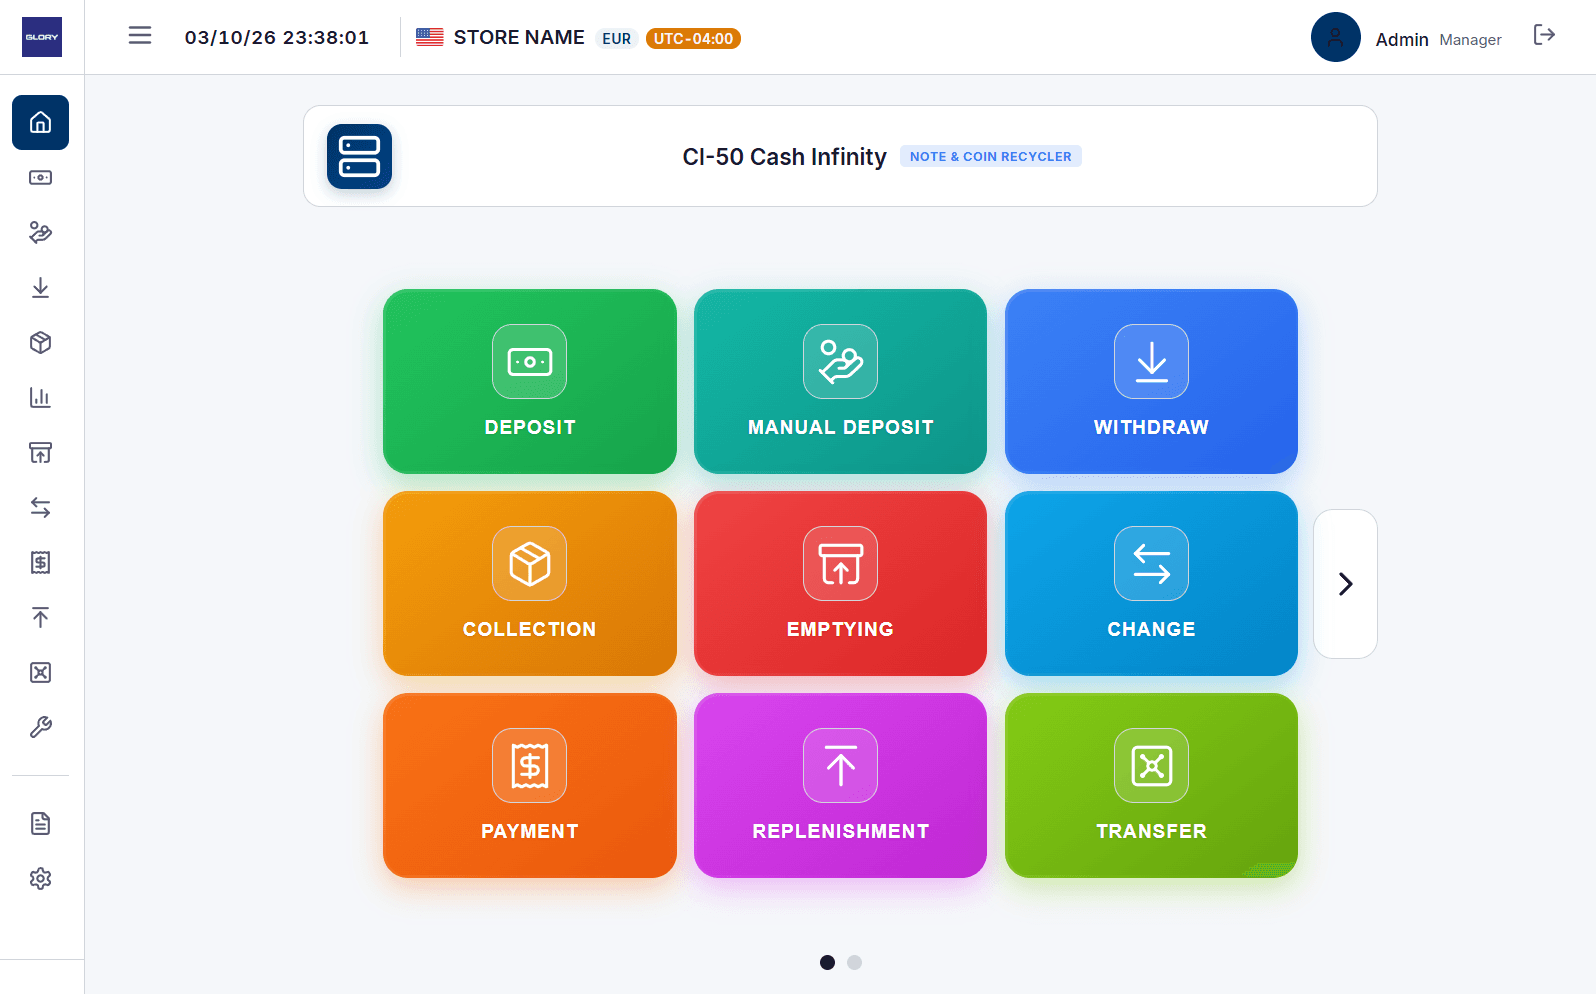Open the document log sidebar icon
The image size is (1596, 994).
tap(40, 824)
